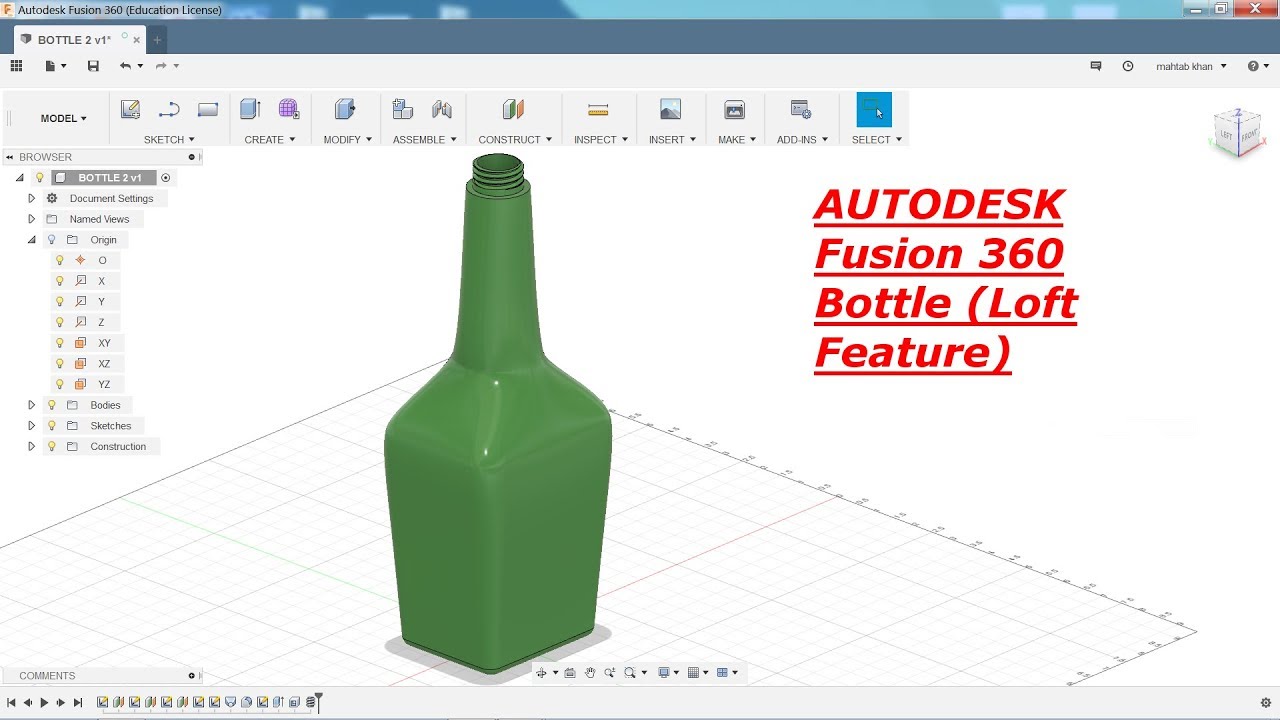This screenshot has width=1280, height=720.
Task: Open the Grid and Snaps dropdown
Action: coord(697,673)
